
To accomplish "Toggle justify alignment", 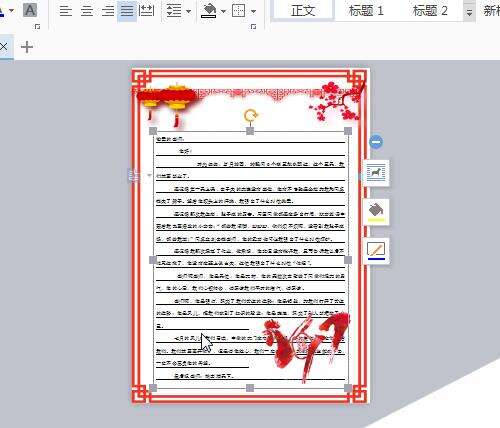I will coord(127,11).
